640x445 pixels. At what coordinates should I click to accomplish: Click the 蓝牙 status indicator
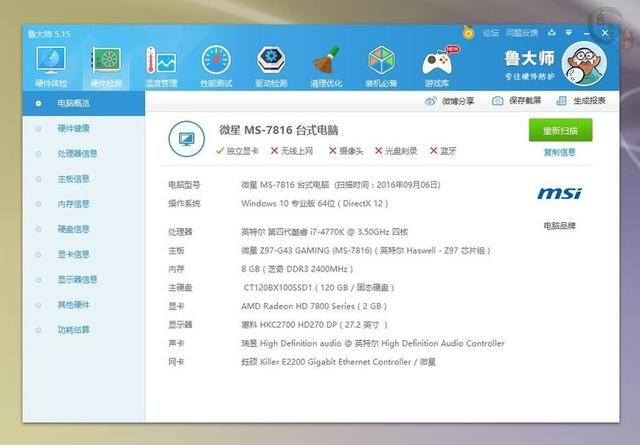click(443, 151)
